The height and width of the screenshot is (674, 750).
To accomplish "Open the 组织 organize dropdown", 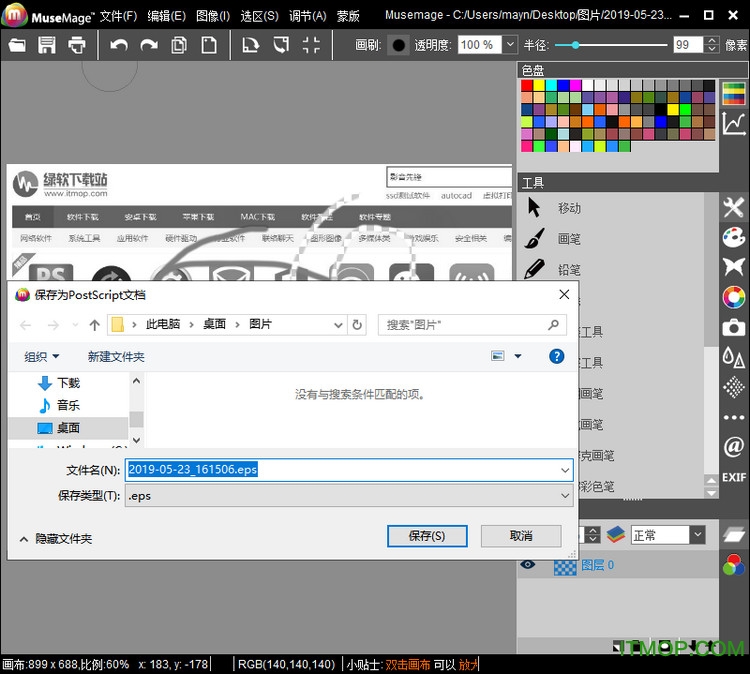I will tap(42, 356).
